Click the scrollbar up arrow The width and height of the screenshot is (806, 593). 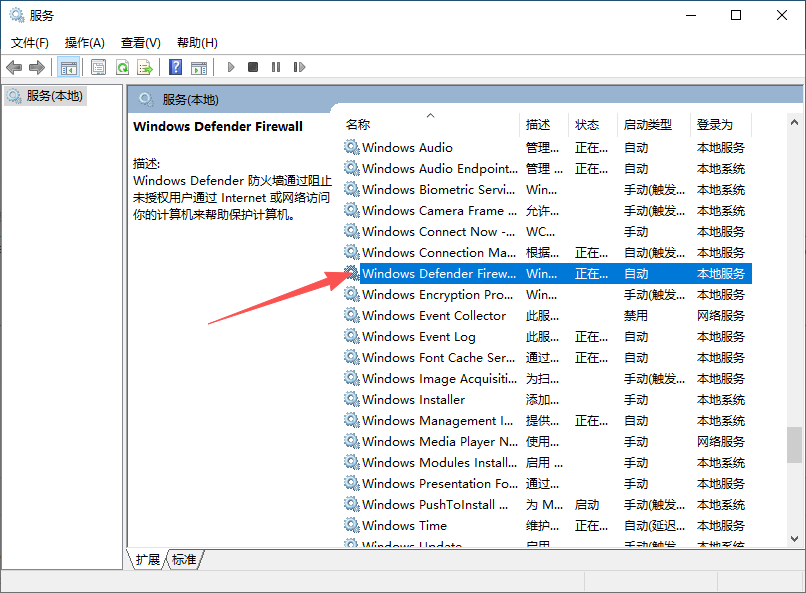click(794, 122)
